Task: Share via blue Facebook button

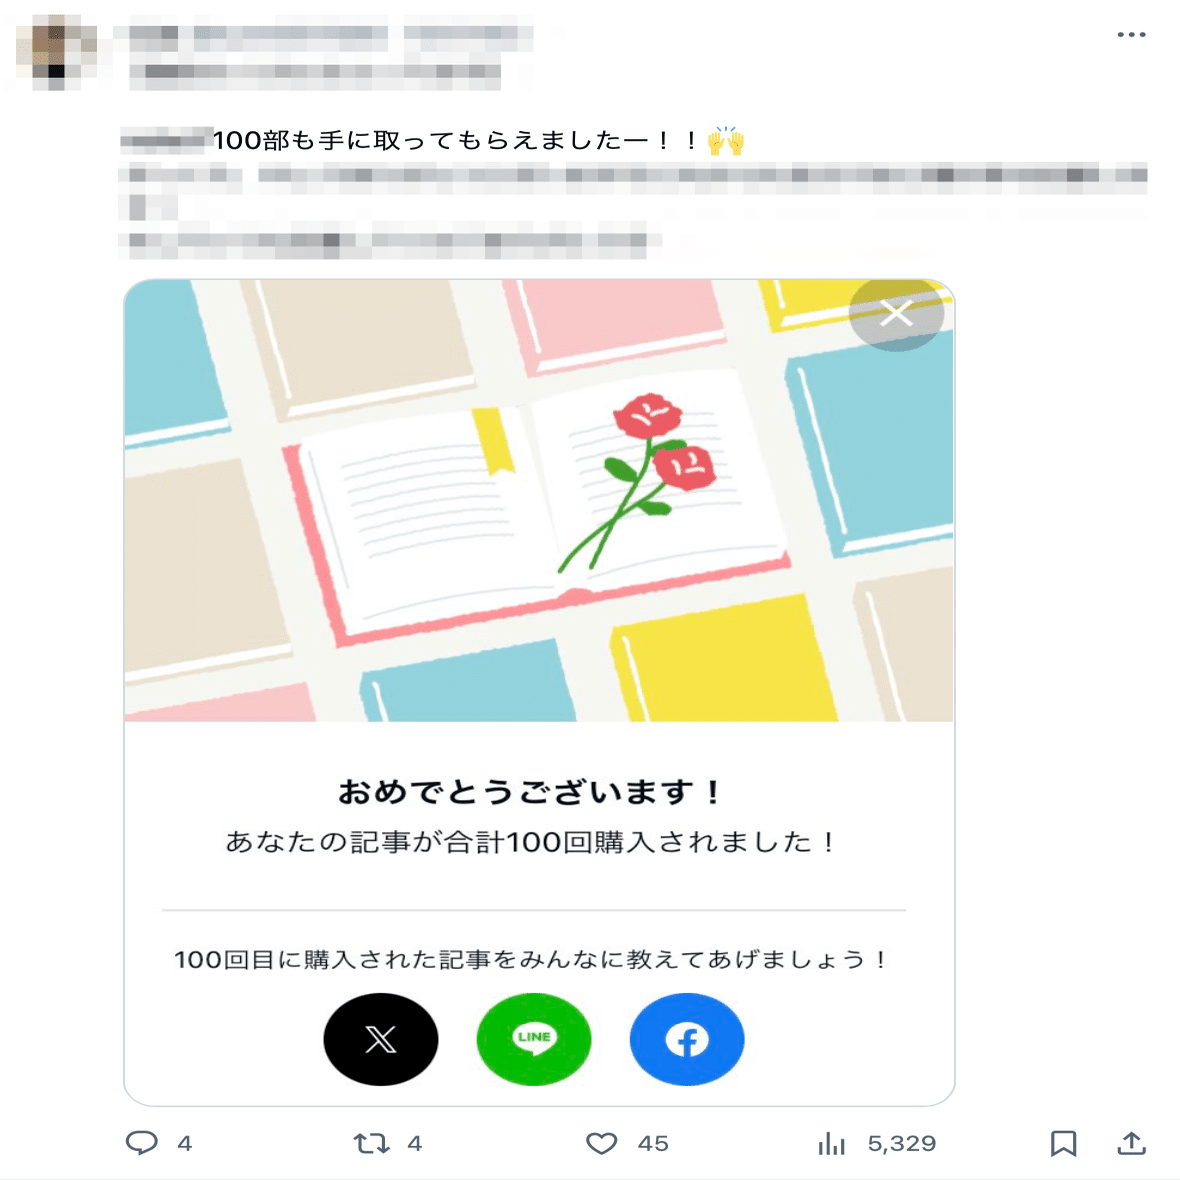Action: pyautogui.click(x=687, y=1039)
